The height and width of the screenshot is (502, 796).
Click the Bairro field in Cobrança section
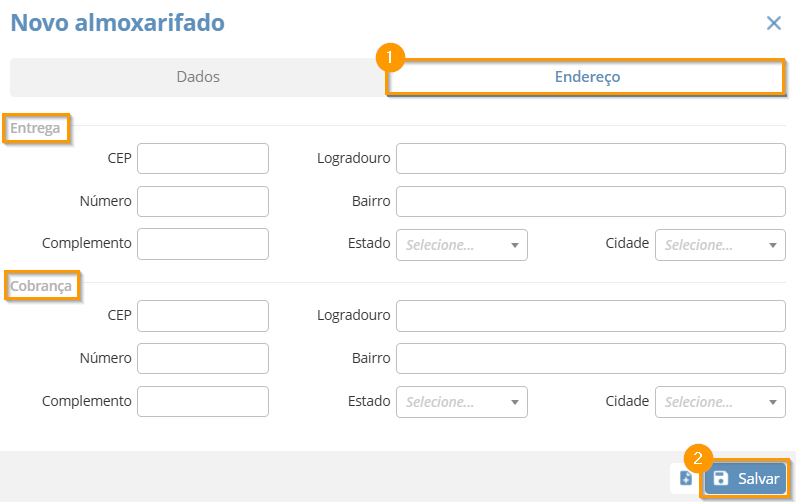[x=590, y=358]
